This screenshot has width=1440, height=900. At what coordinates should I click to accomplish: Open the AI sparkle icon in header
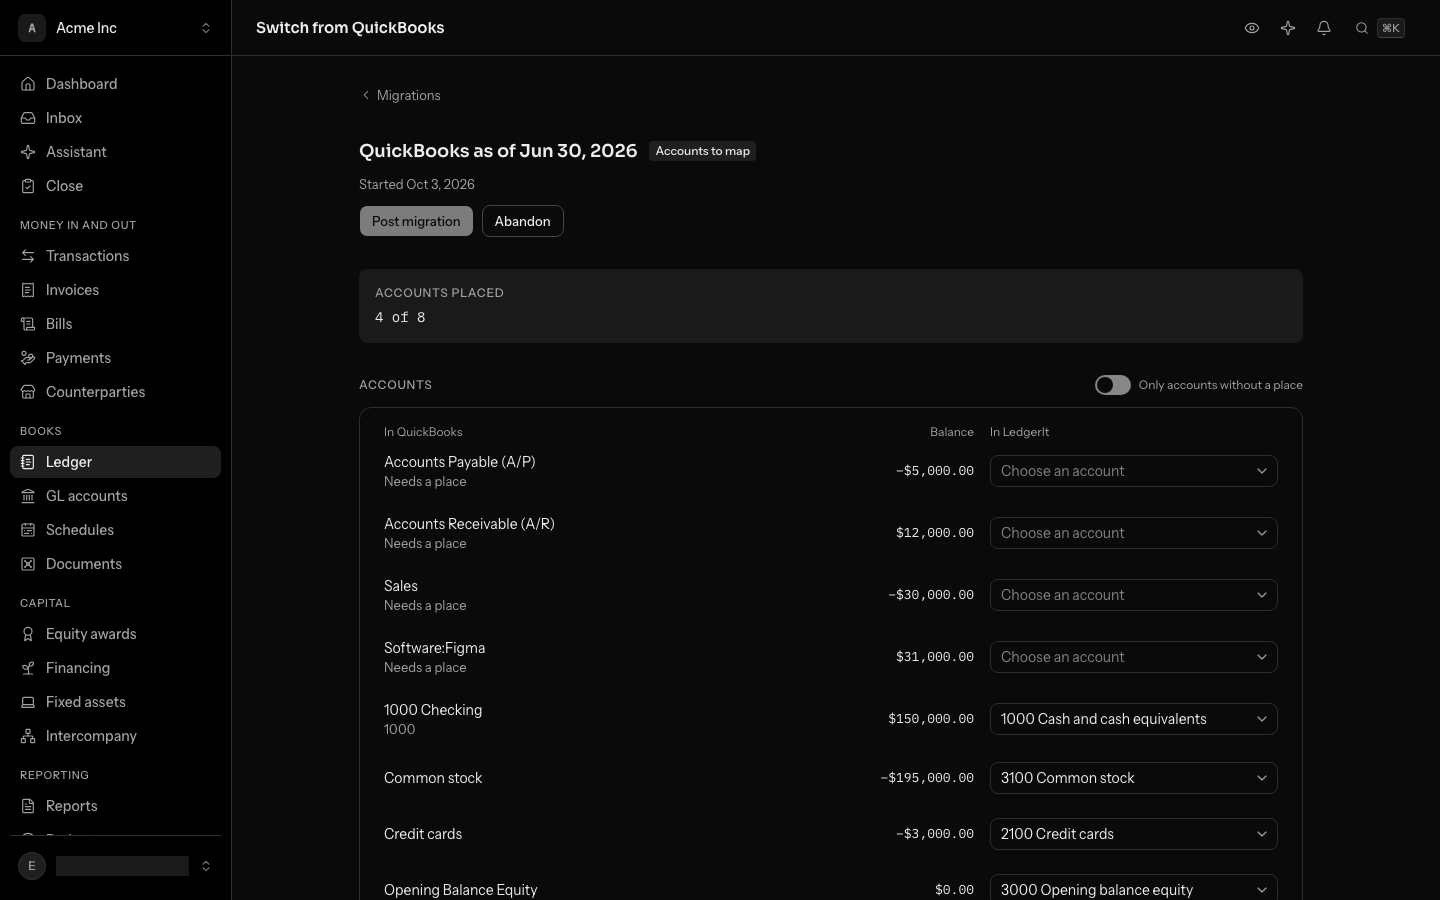[1288, 28]
